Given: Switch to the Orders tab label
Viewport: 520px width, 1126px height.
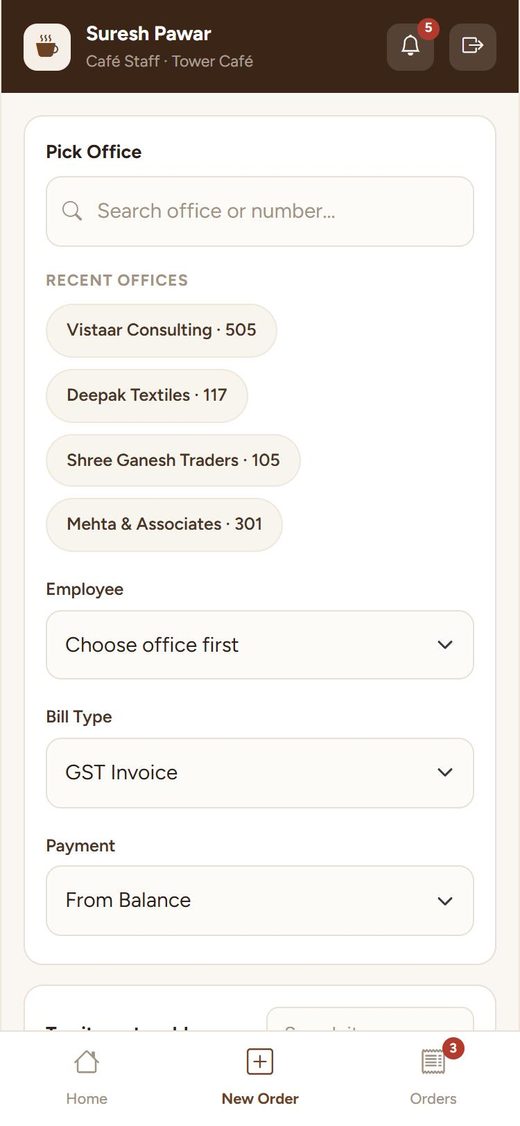Looking at the screenshot, I should click(433, 1099).
